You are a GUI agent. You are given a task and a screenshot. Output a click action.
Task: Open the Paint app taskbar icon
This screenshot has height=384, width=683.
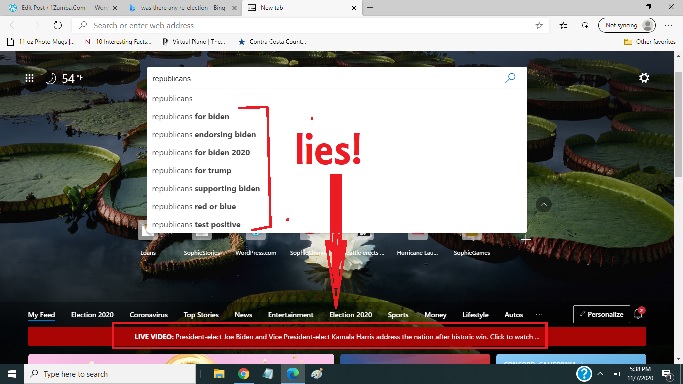(317, 374)
